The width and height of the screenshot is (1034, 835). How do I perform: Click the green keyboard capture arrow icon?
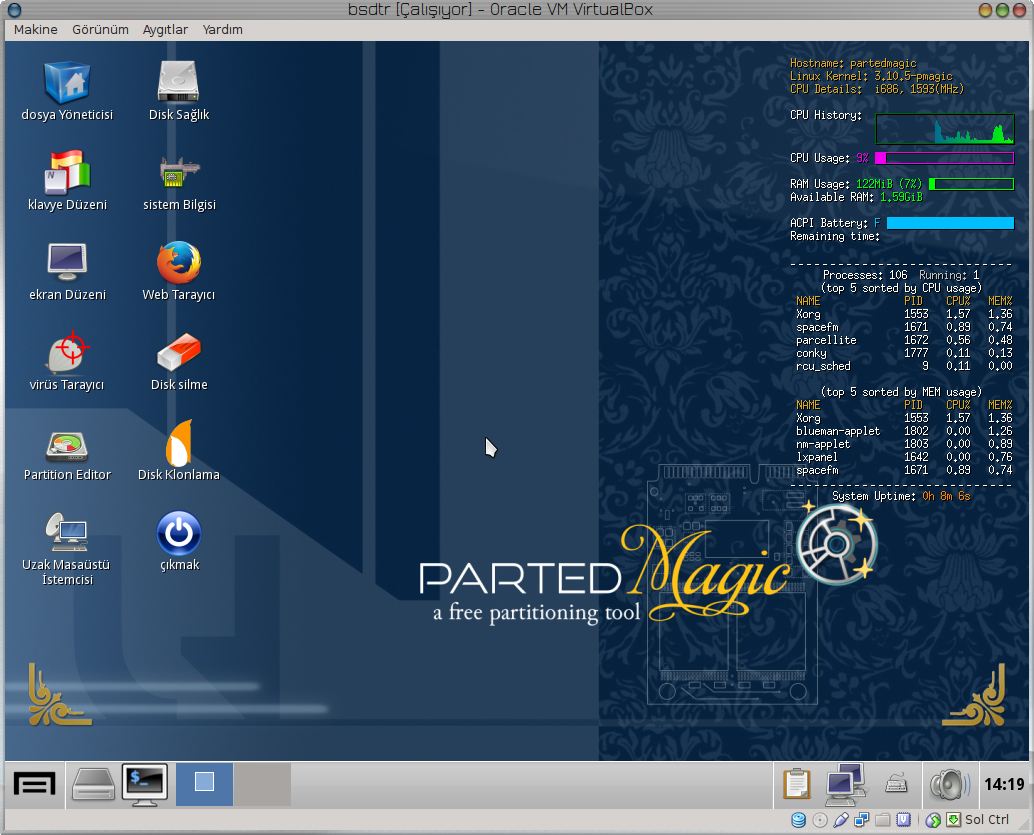tap(954, 820)
